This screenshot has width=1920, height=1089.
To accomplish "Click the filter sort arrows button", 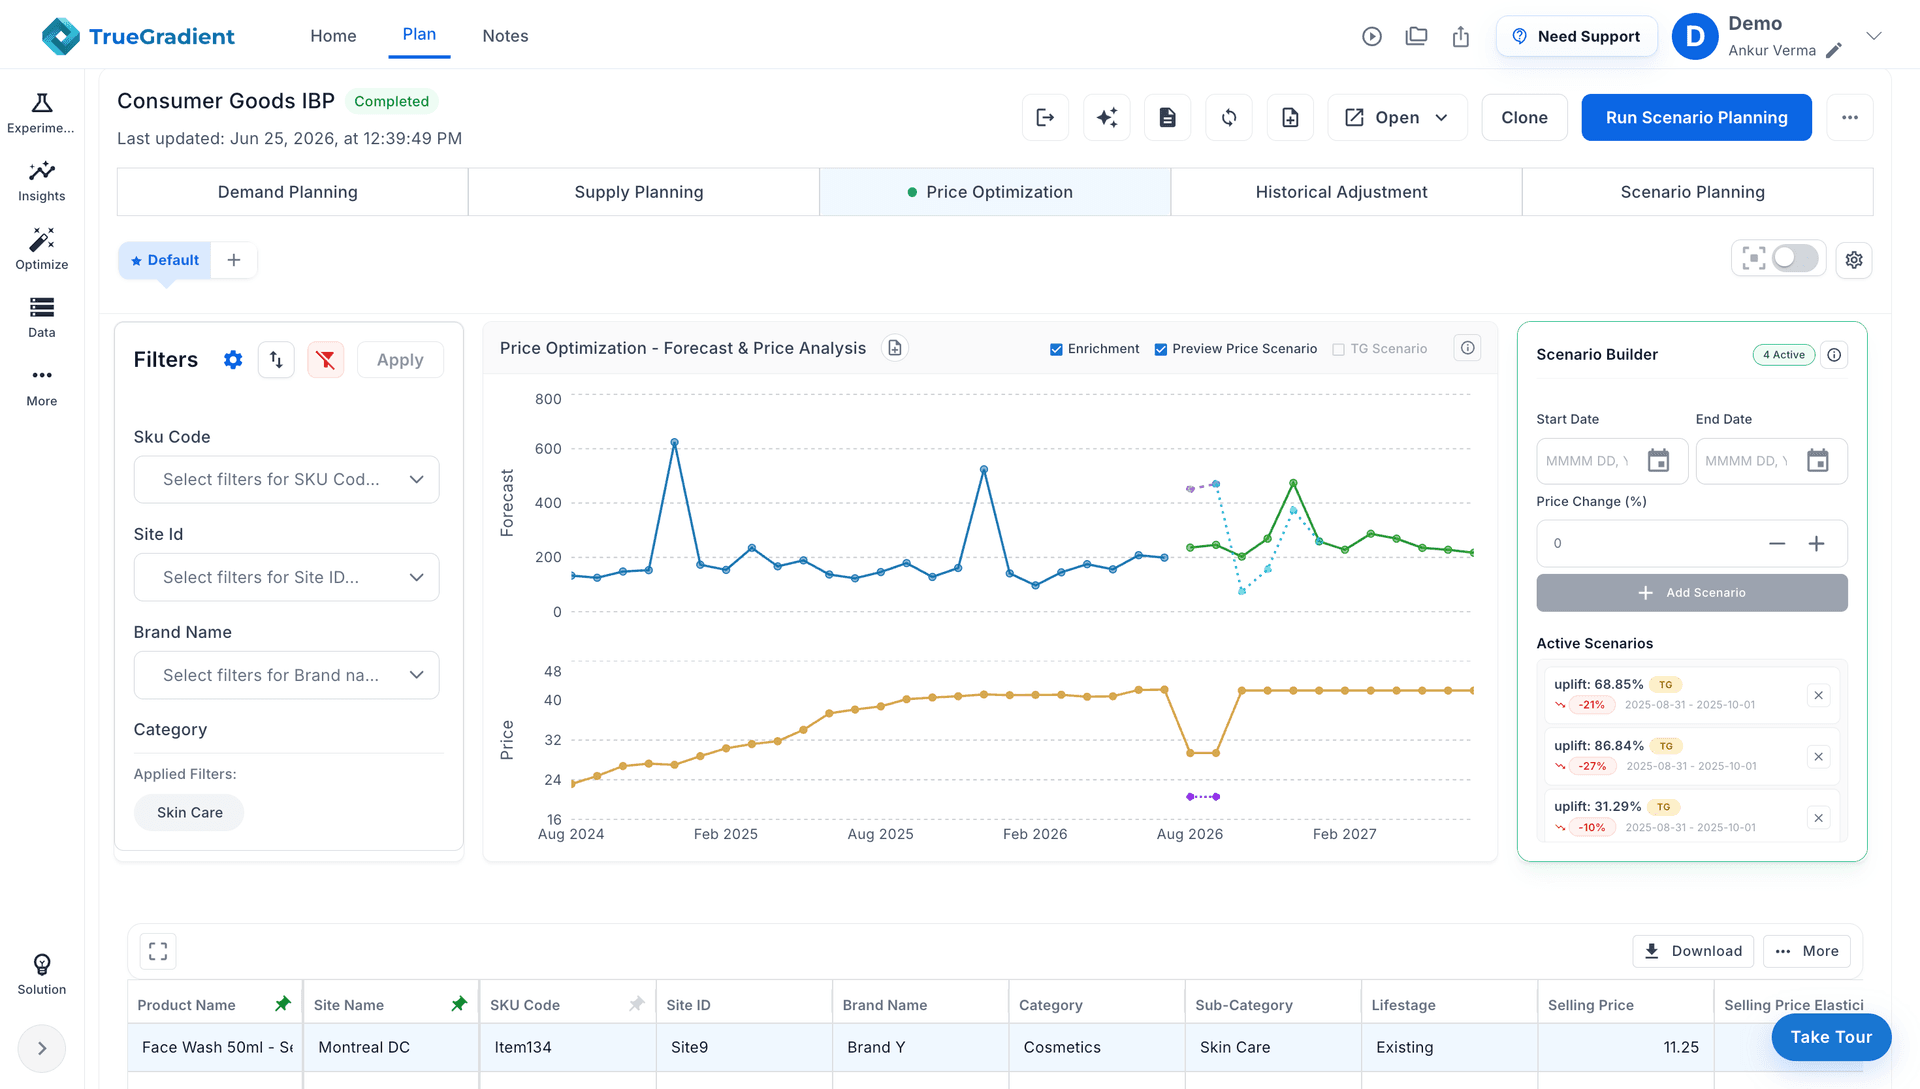I will tap(276, 360).
